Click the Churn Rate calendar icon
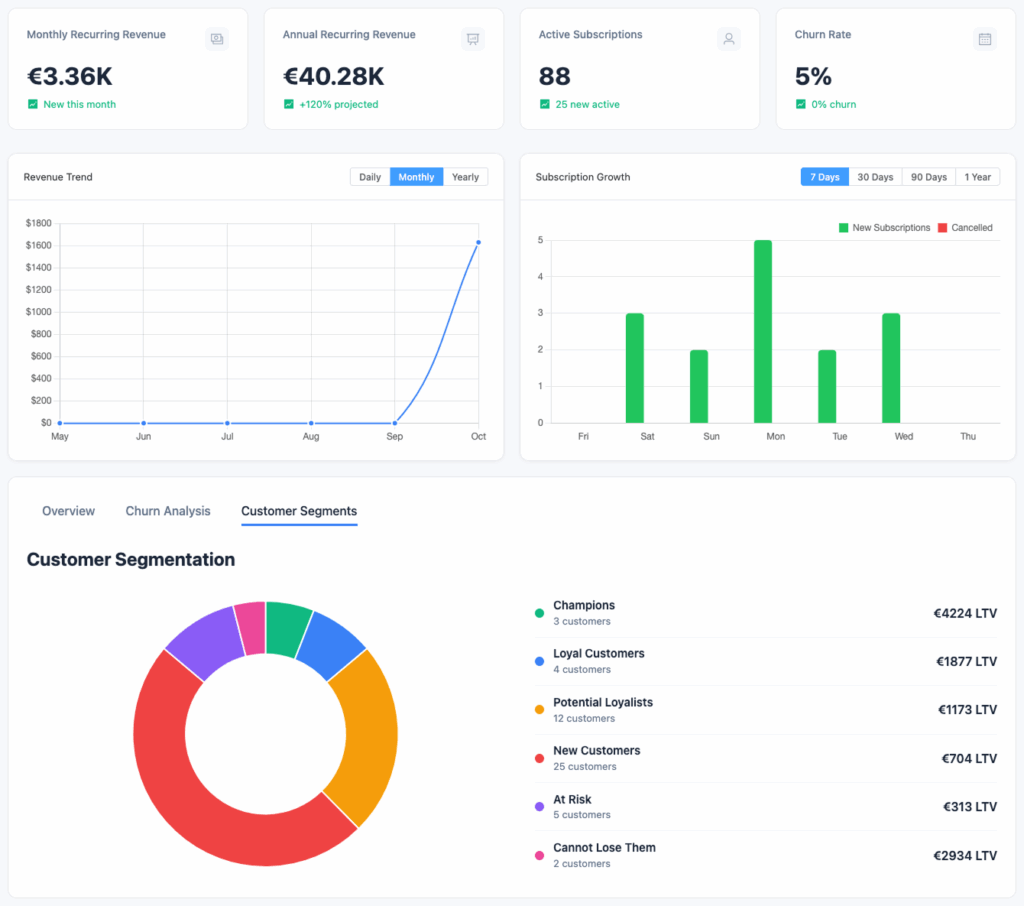This screenshot has width=1024, height=906. (985, 39)
